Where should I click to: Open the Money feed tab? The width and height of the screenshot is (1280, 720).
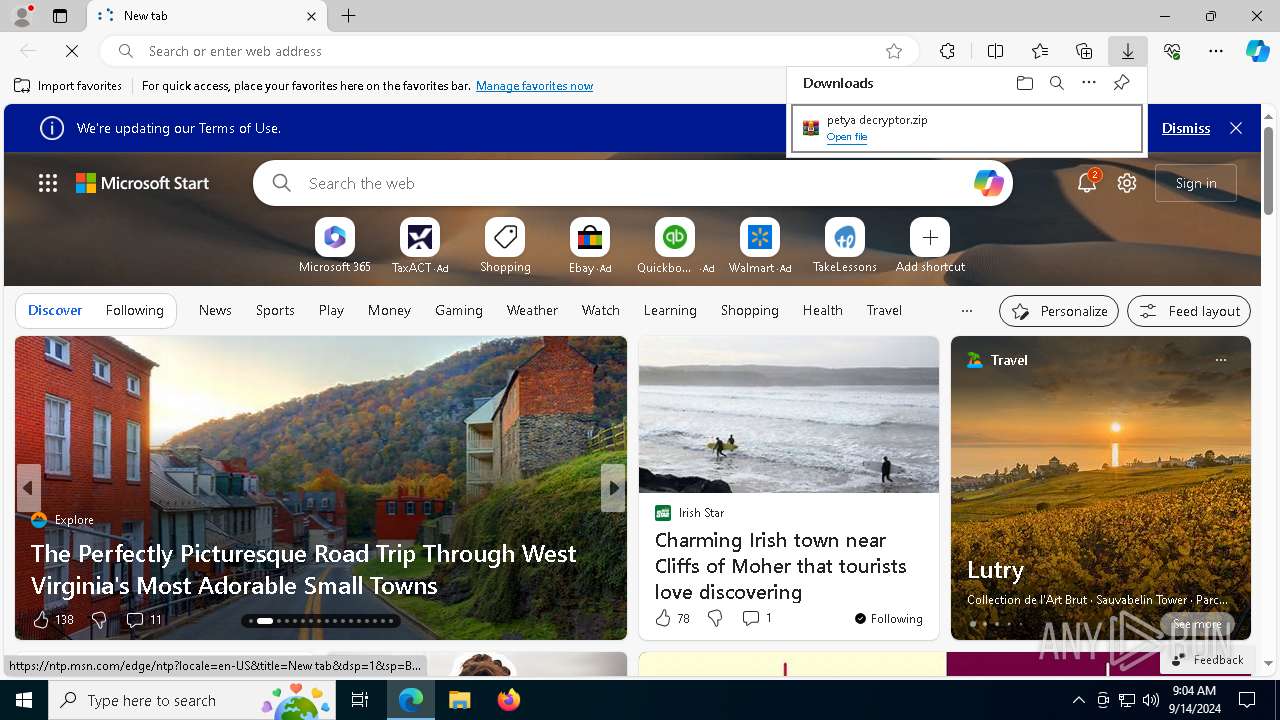[389, 310]
